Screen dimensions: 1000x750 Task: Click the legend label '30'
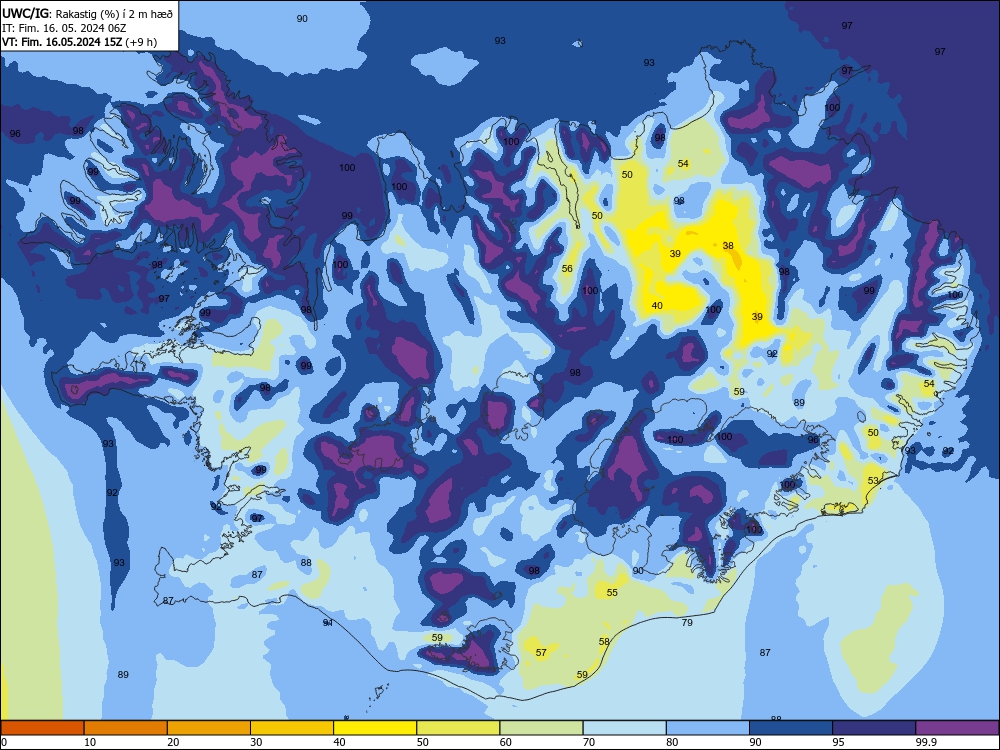point(256,742)
